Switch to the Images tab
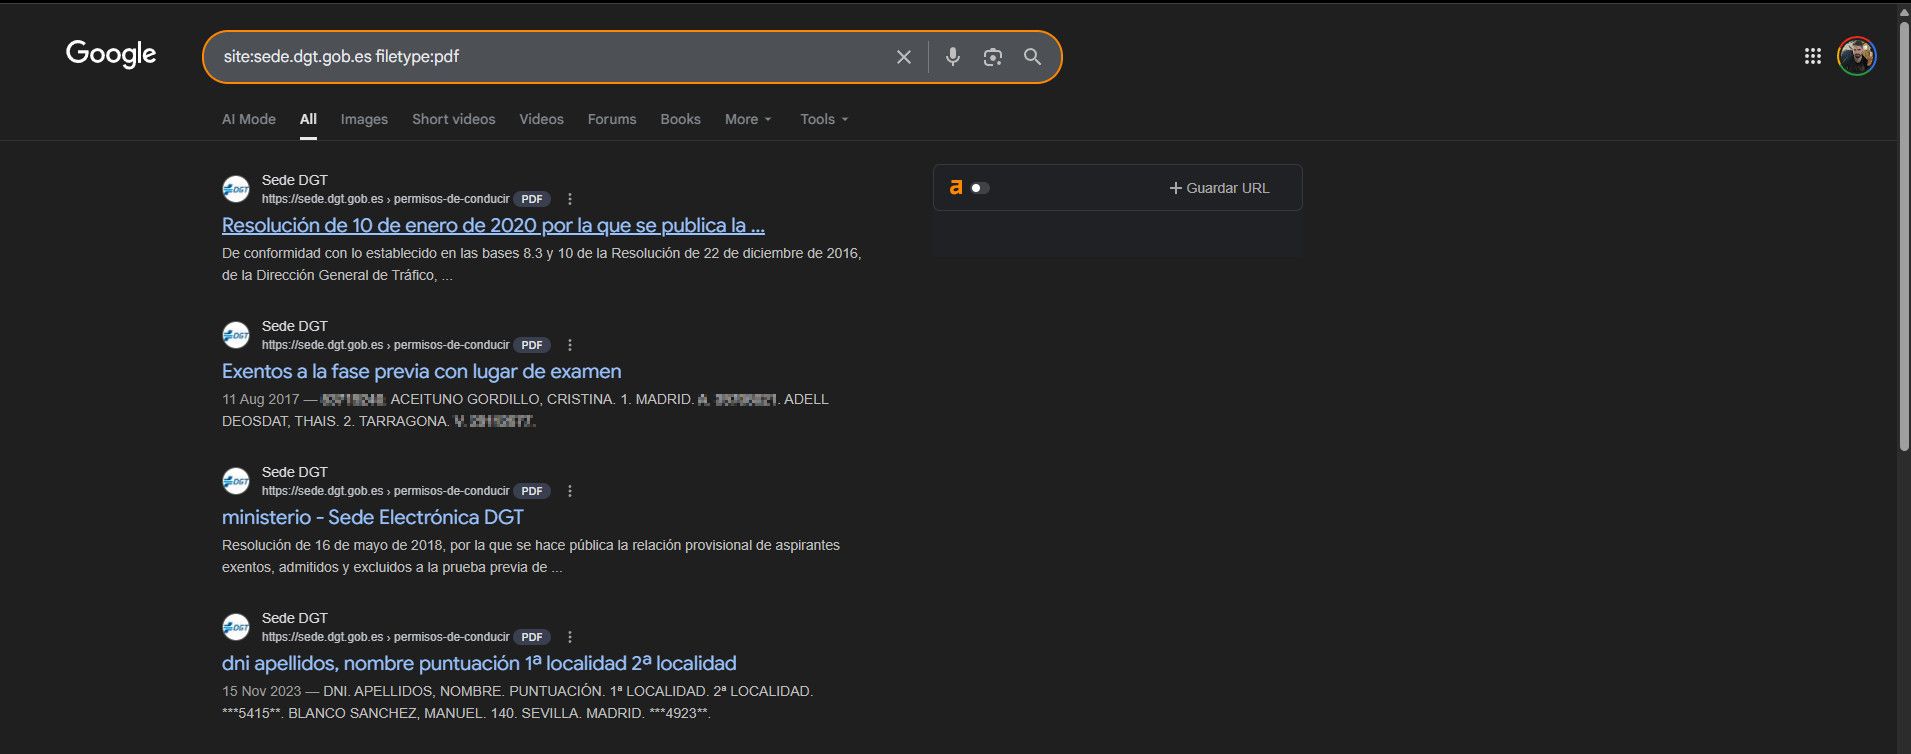1911x754 pixels. [x=364, y=119]
